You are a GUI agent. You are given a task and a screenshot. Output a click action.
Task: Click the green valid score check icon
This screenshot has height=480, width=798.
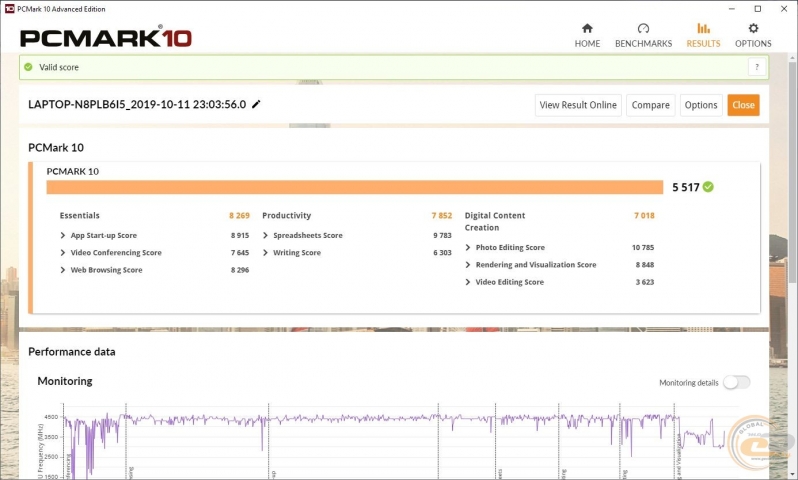coord(28,67)
